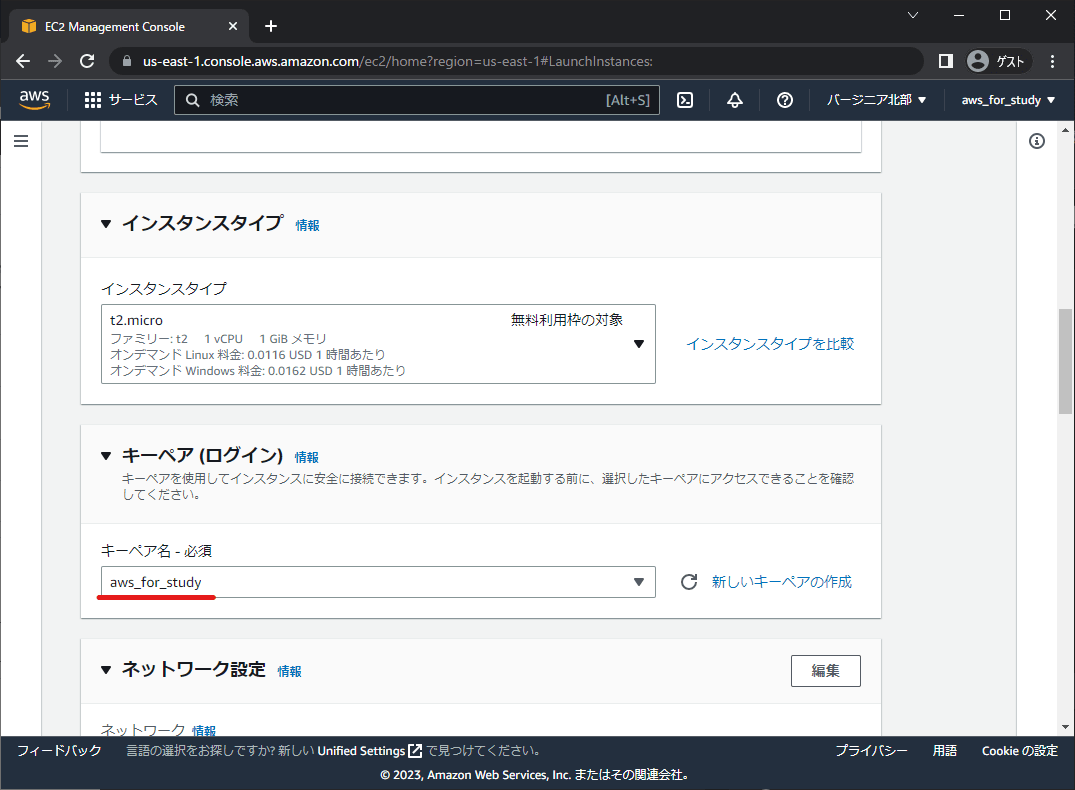
Task: Refresh the key pair list
Action: (689, 582)
